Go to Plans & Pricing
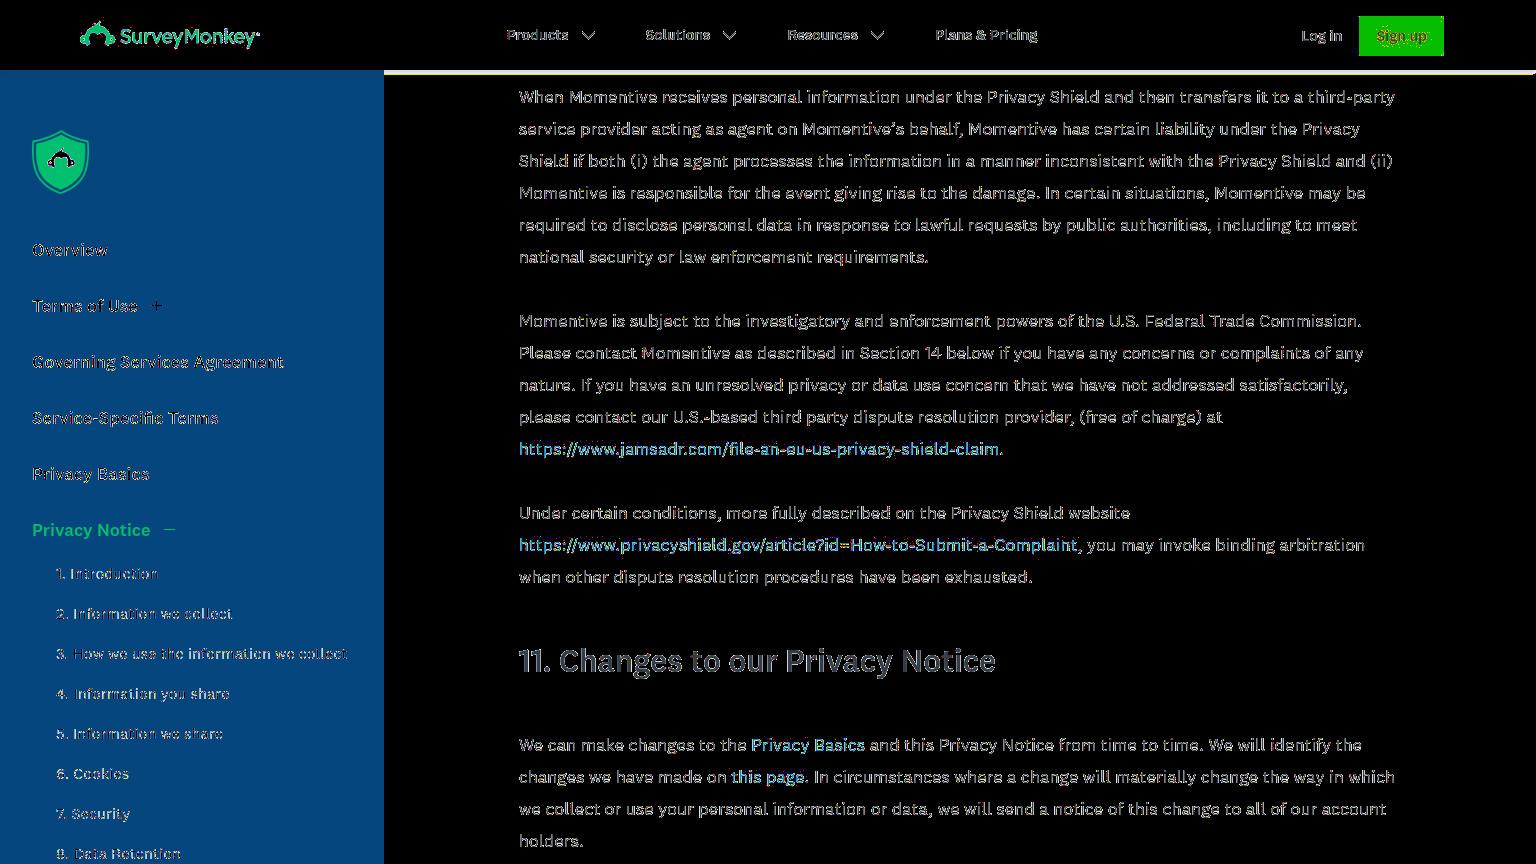This screenshot has height=864, width=1536. coord(986,35)
